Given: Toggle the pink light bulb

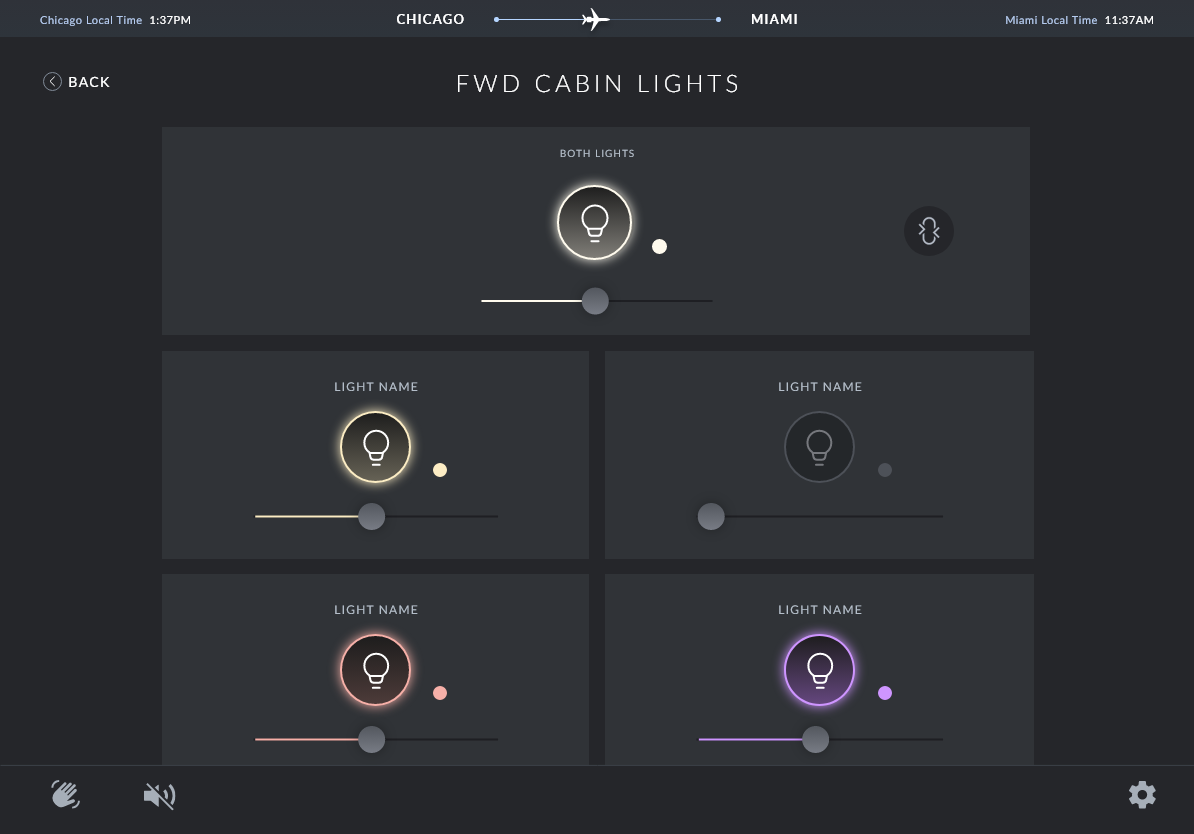Looking at the screenshot, I should coord(375,670).
